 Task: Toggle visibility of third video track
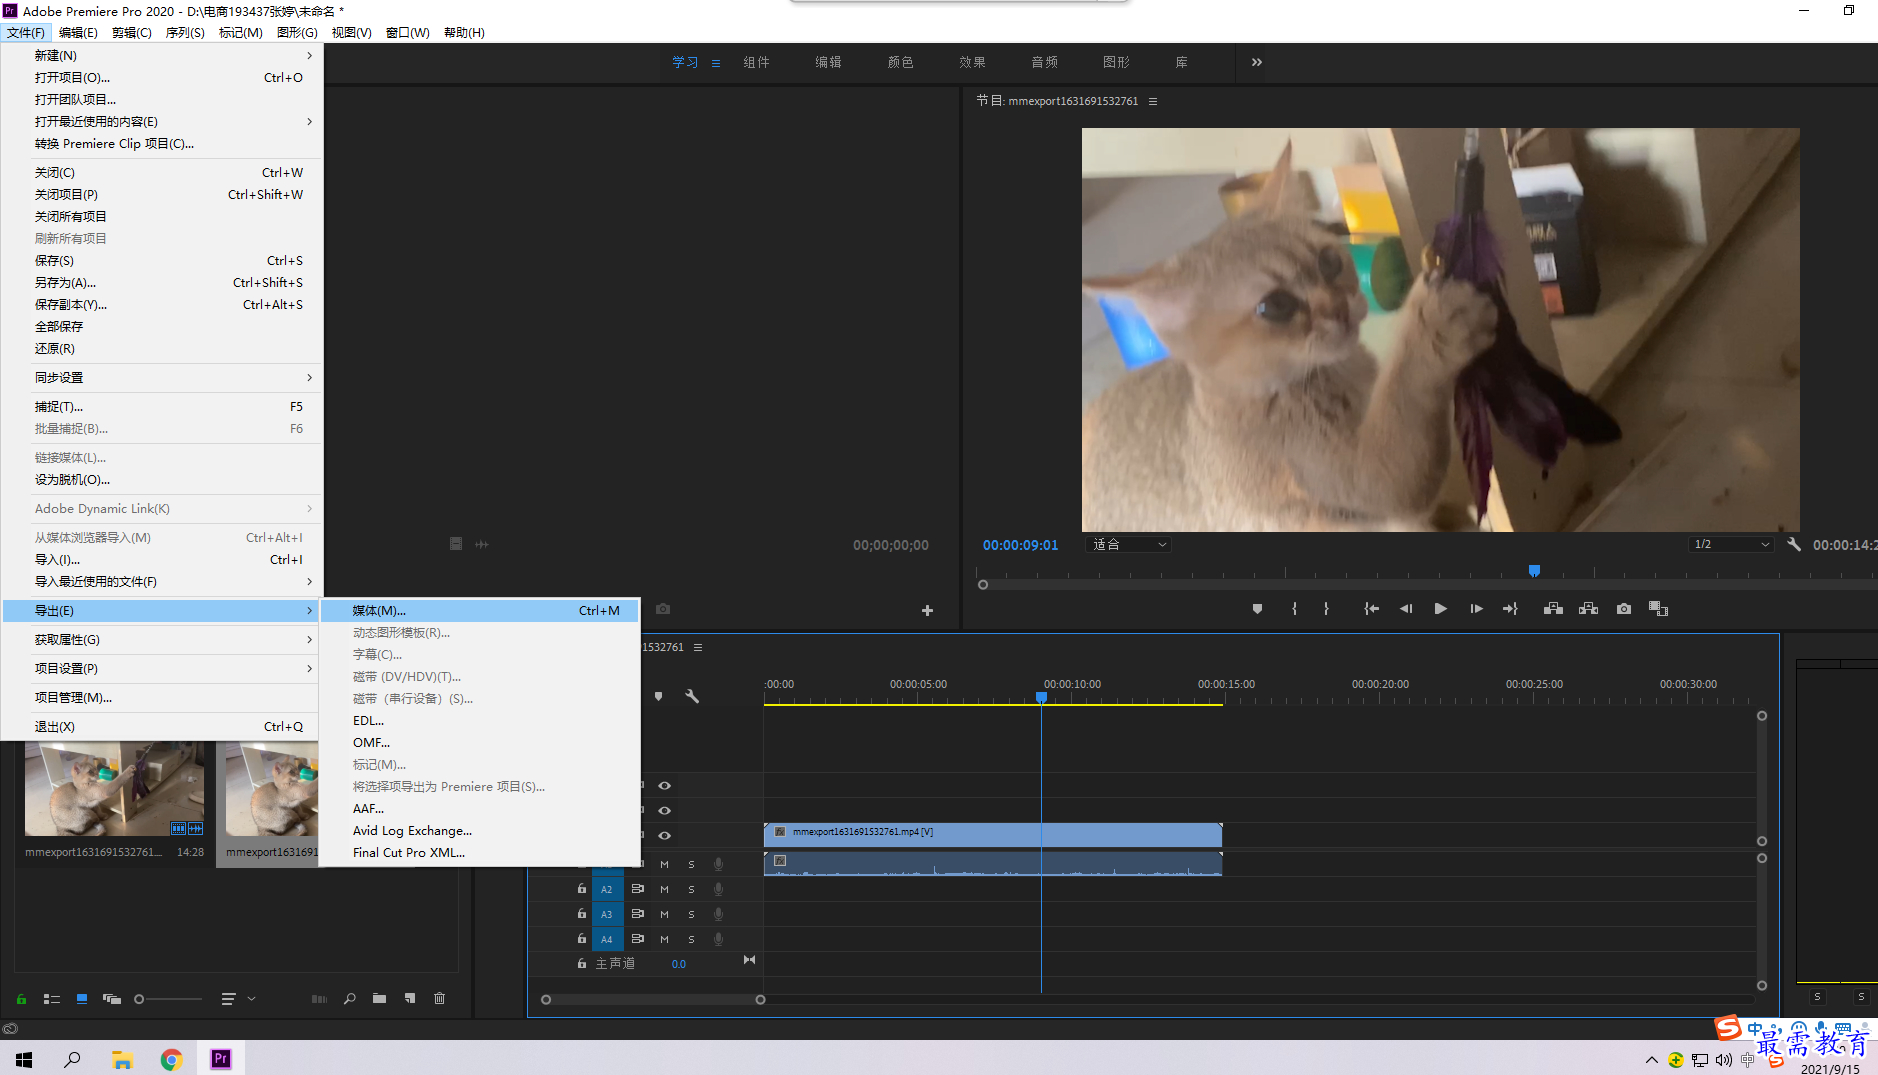click(x=664, y=786)
